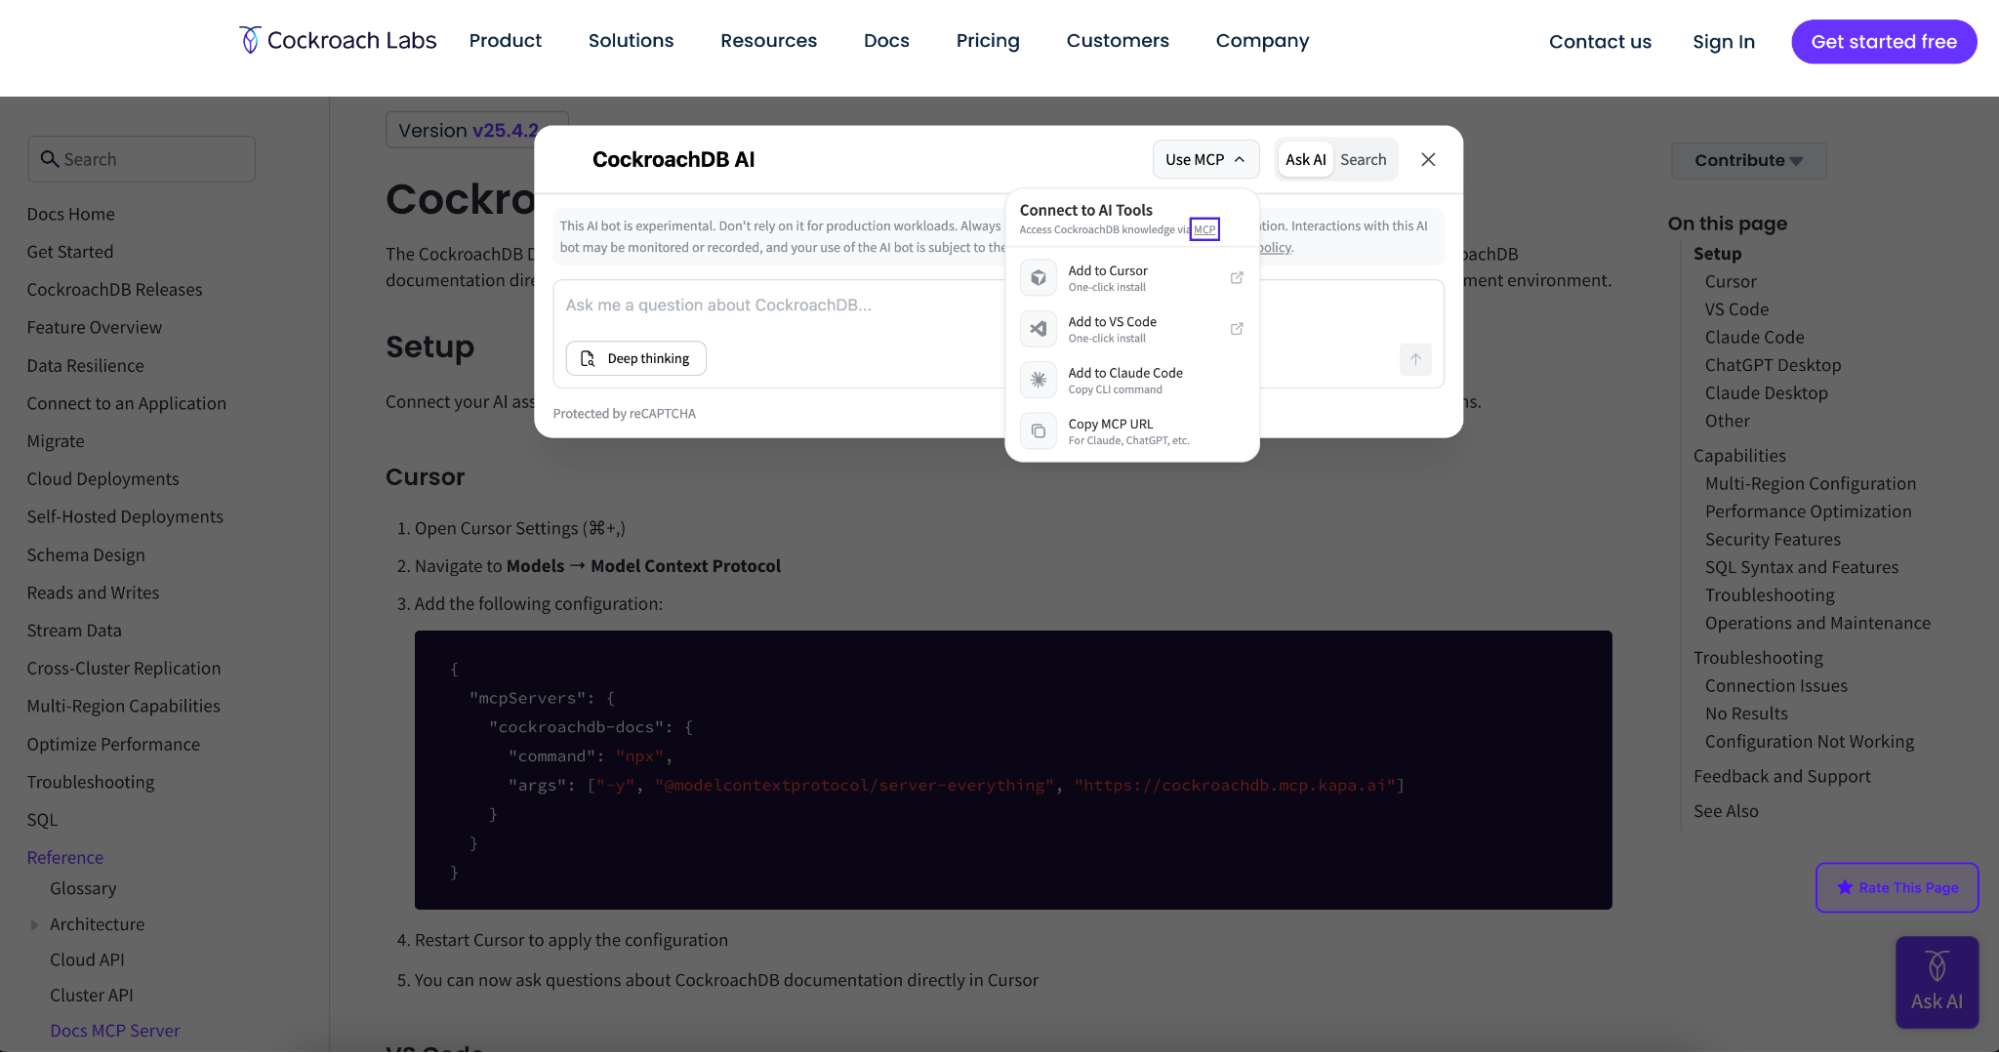The width and height of the screenshot is (1999, 1053).
Task: Open Connect to an Application in sidebar
Action: point(126,404)
